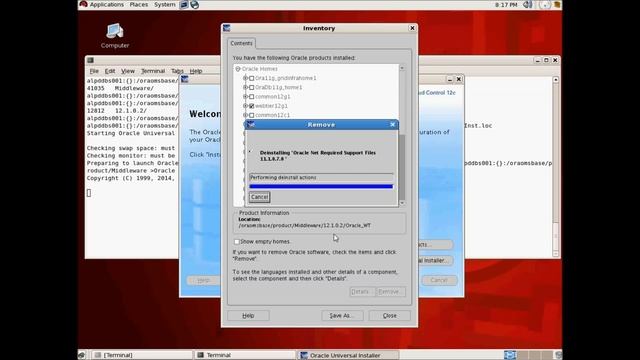Switch to Oracle Universal Installer taskbar entry
Viewport: 640px width, 360px height.
(x=348, y=355)
